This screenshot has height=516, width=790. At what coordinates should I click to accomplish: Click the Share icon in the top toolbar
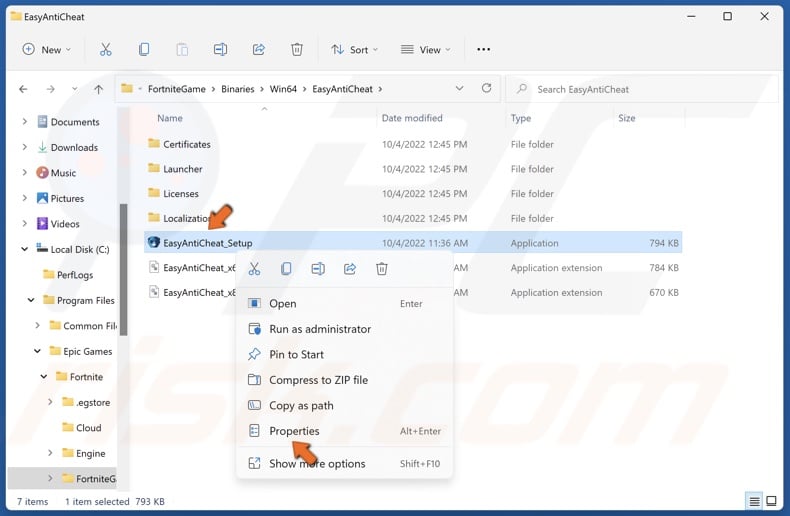258,49
